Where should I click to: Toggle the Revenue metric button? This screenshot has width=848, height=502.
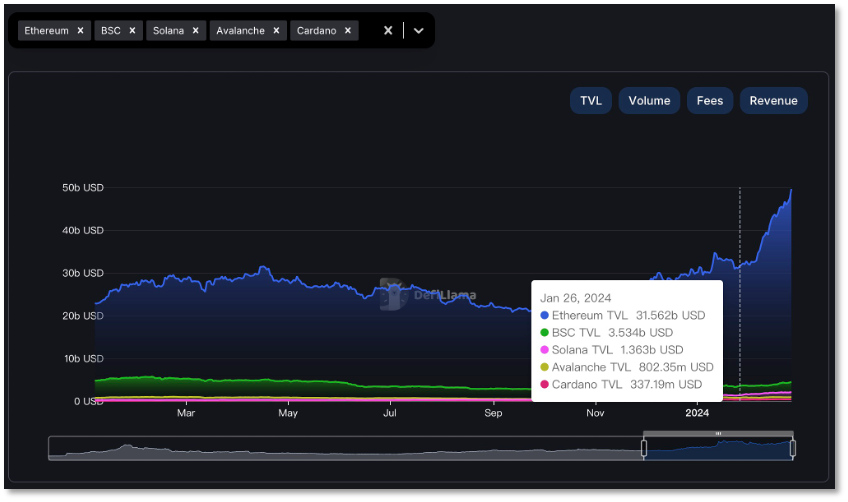pyautogui.click(x=773, y=100)
